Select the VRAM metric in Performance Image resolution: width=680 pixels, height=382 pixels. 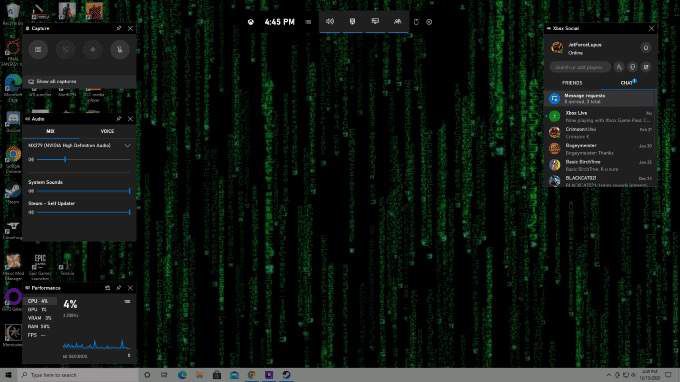tap(40, 318)
